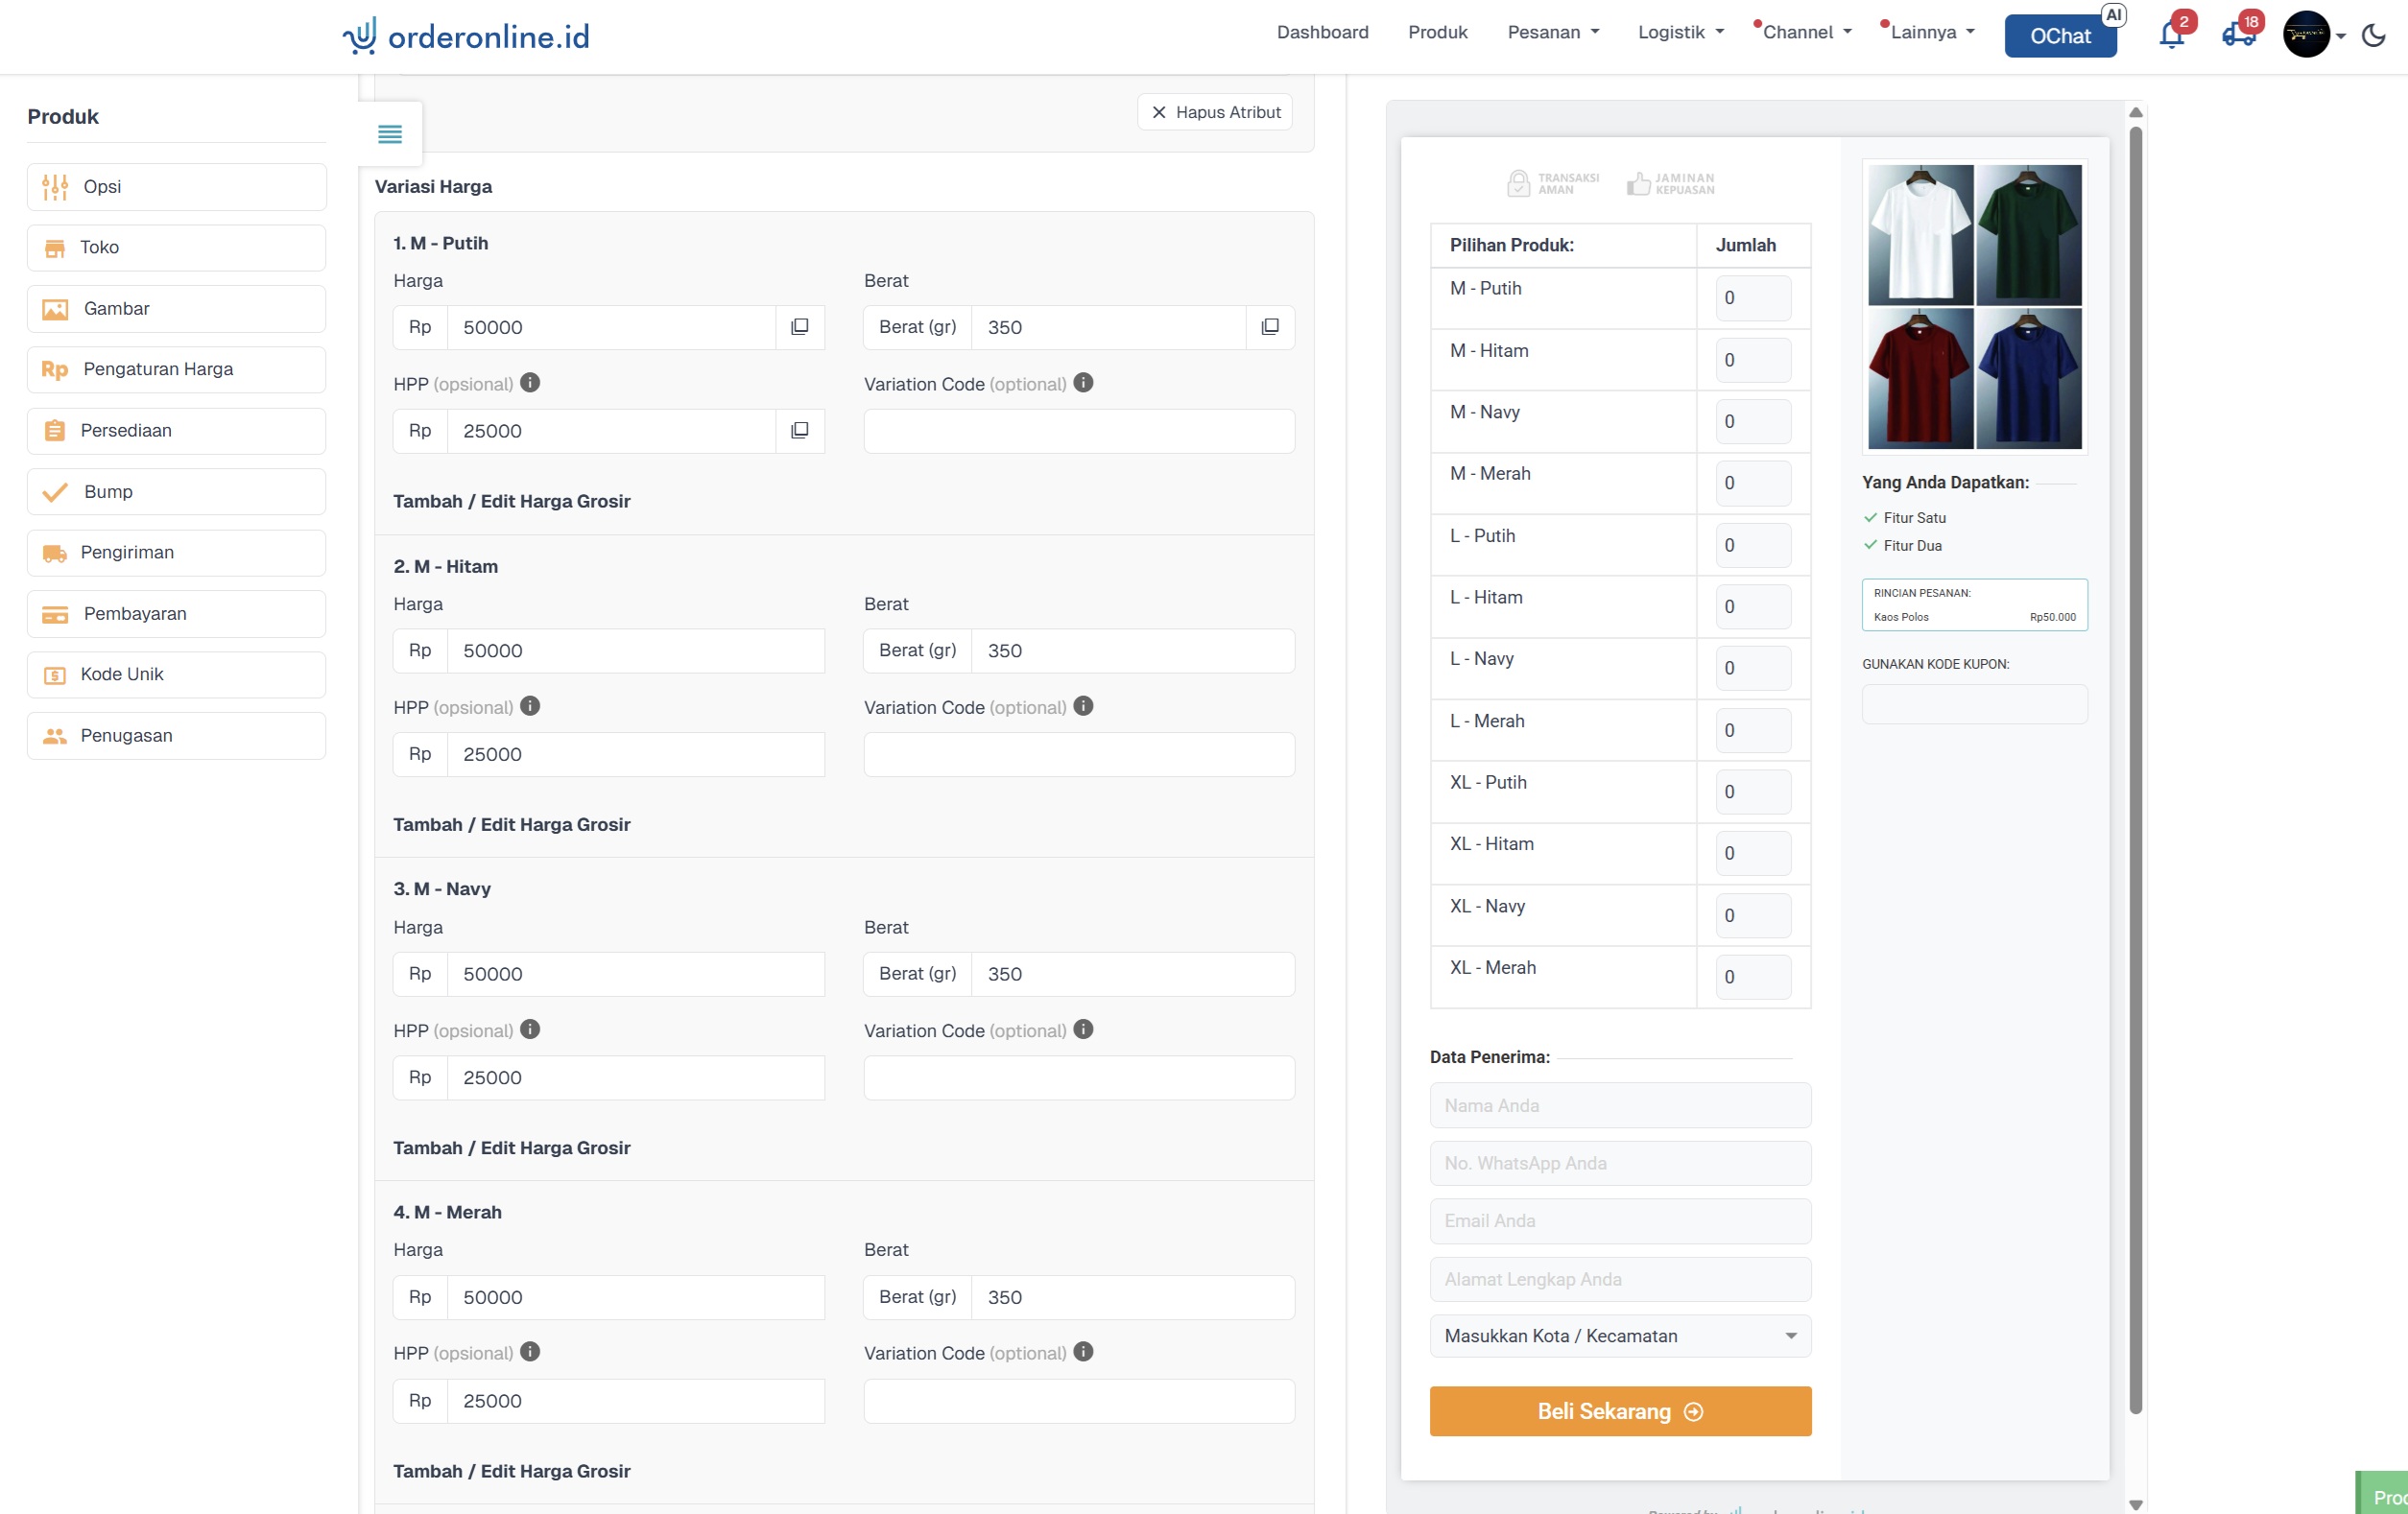The width and height of the screenshot is (2408, 1514).
Task: Open the profile avatar dropdown
Action: point(2313,35)
